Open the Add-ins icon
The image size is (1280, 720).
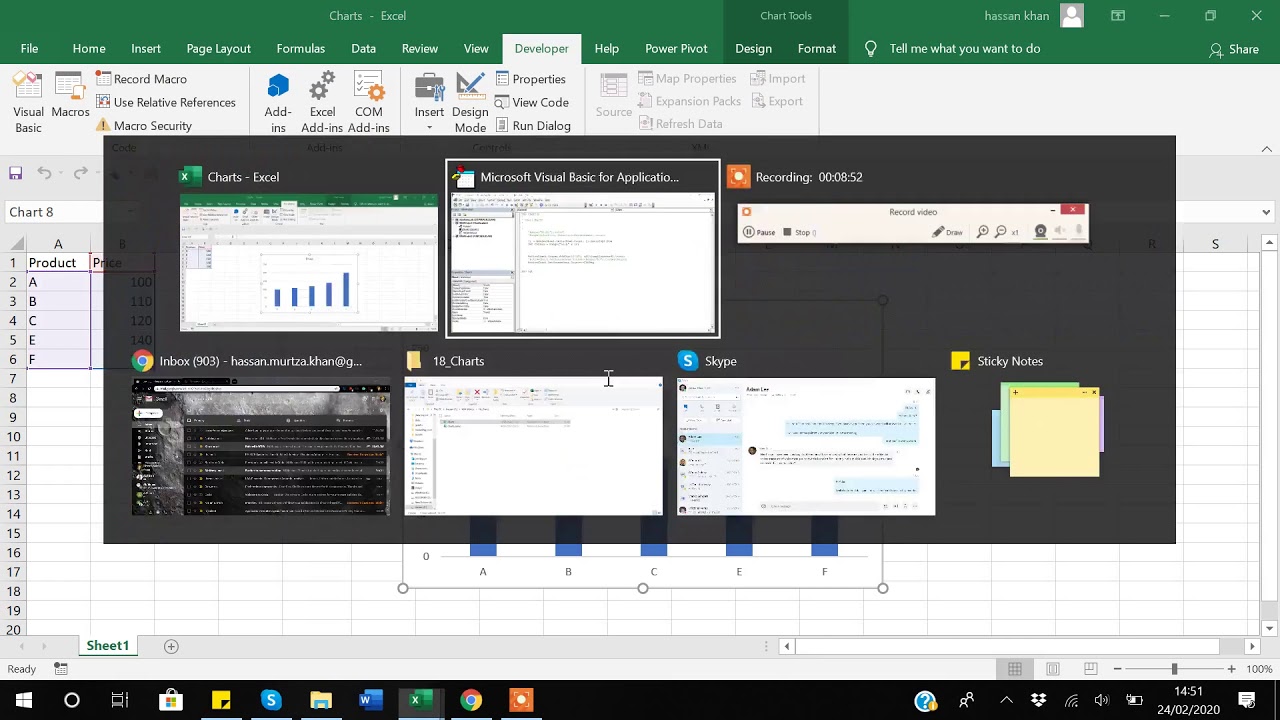click(x=278, y=102)
